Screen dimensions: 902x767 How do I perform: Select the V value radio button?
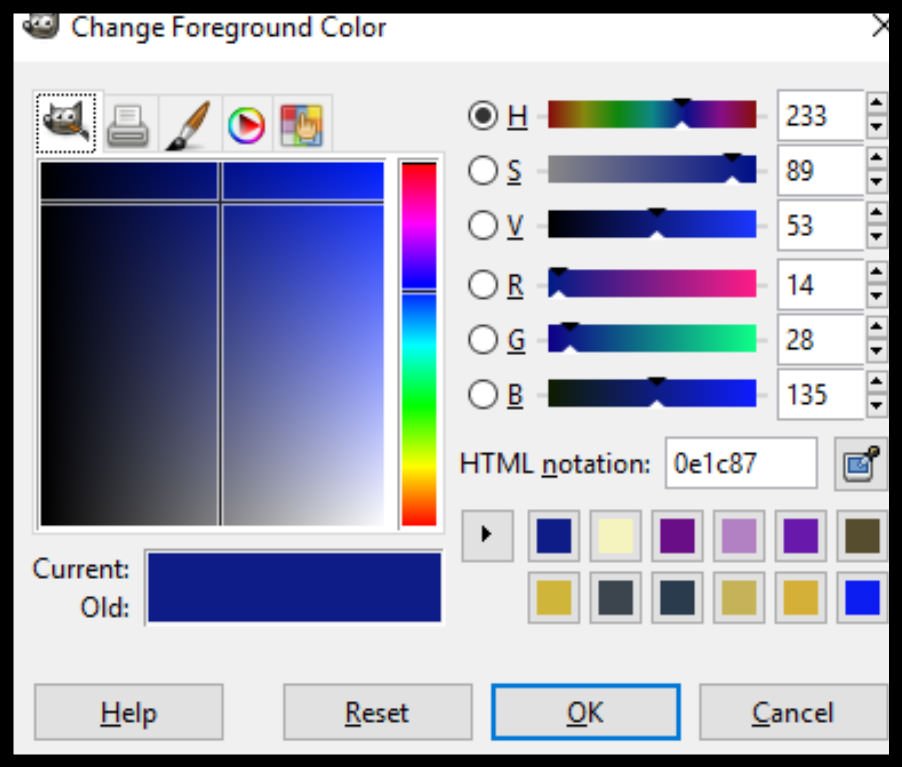tap(483, 225)
